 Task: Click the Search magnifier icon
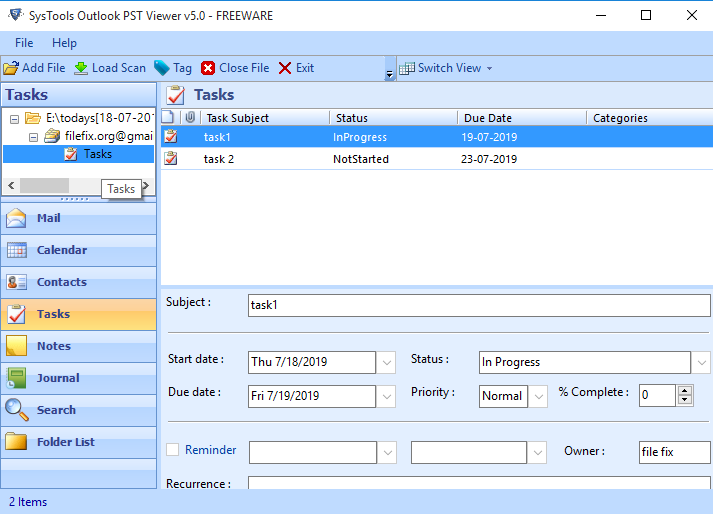pyautogui.click(x=16, y=410)
